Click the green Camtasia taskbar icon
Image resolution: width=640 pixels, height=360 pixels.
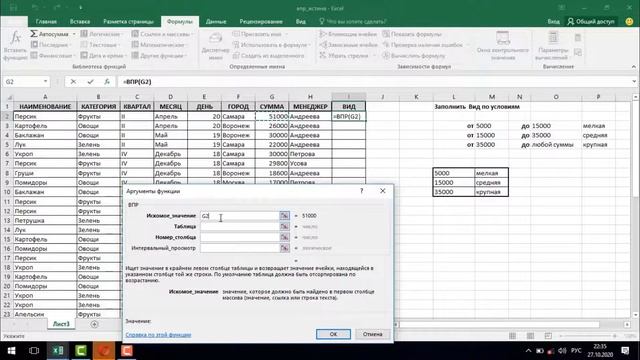81,351
